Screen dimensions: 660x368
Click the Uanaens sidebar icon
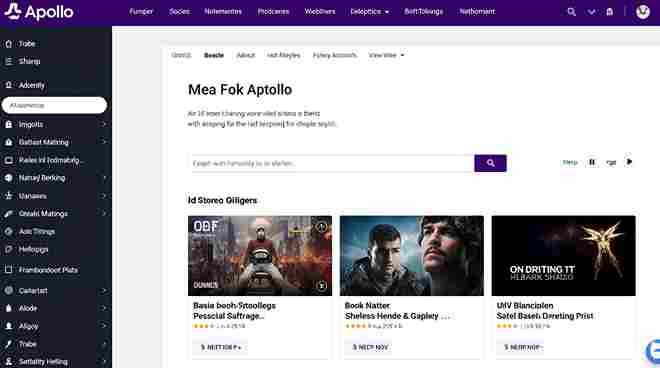coord(8,196)
